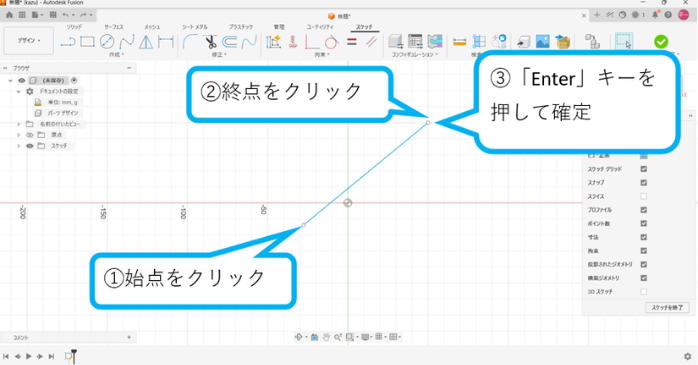The width and height of the screenshot is (698, 365).
Task: Expand the 原点 folder in browser
Action: [19, 135]
